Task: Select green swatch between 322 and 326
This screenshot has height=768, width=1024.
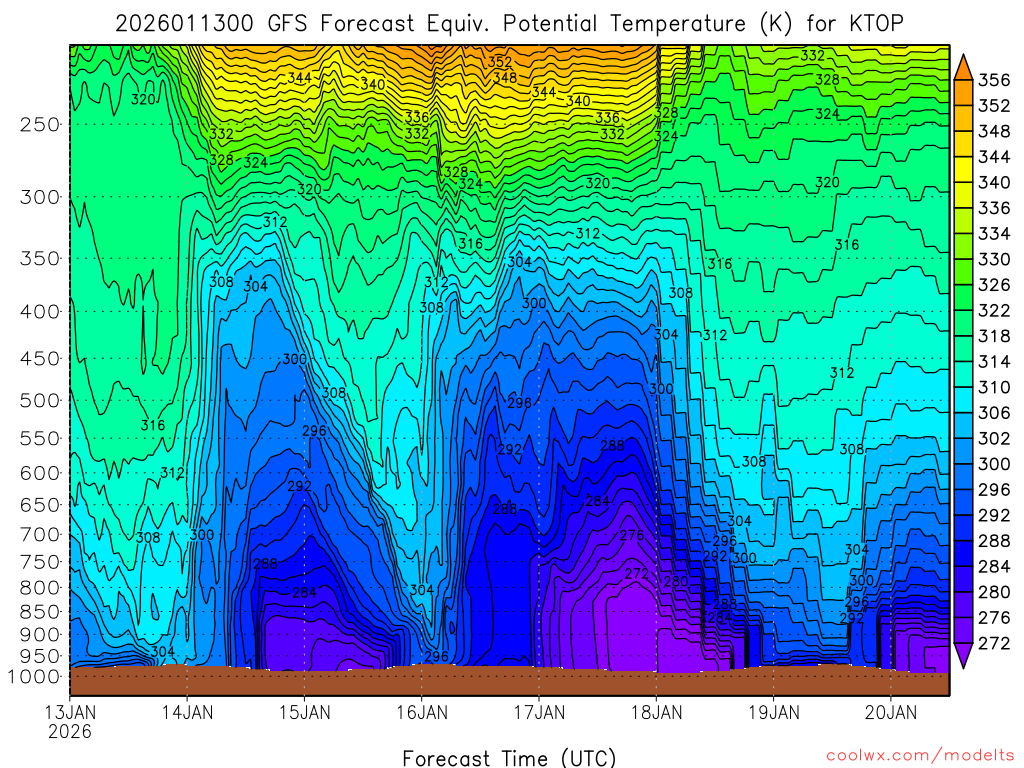Action: [x=964, y=298]
